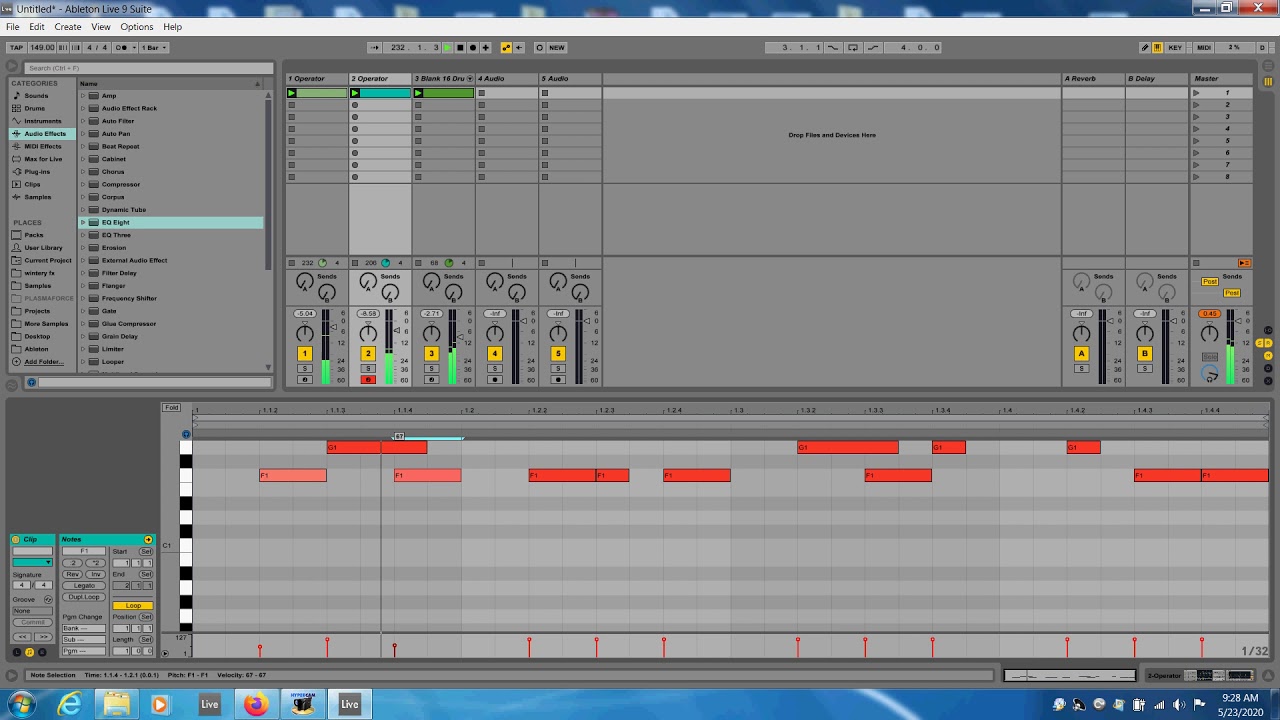
Task: Stop playback with the transport Stop button
Action: coord(460,47)
